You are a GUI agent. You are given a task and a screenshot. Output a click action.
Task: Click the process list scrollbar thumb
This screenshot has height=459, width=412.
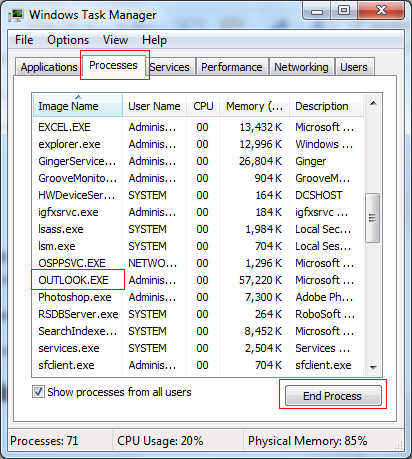click(372, 218)
